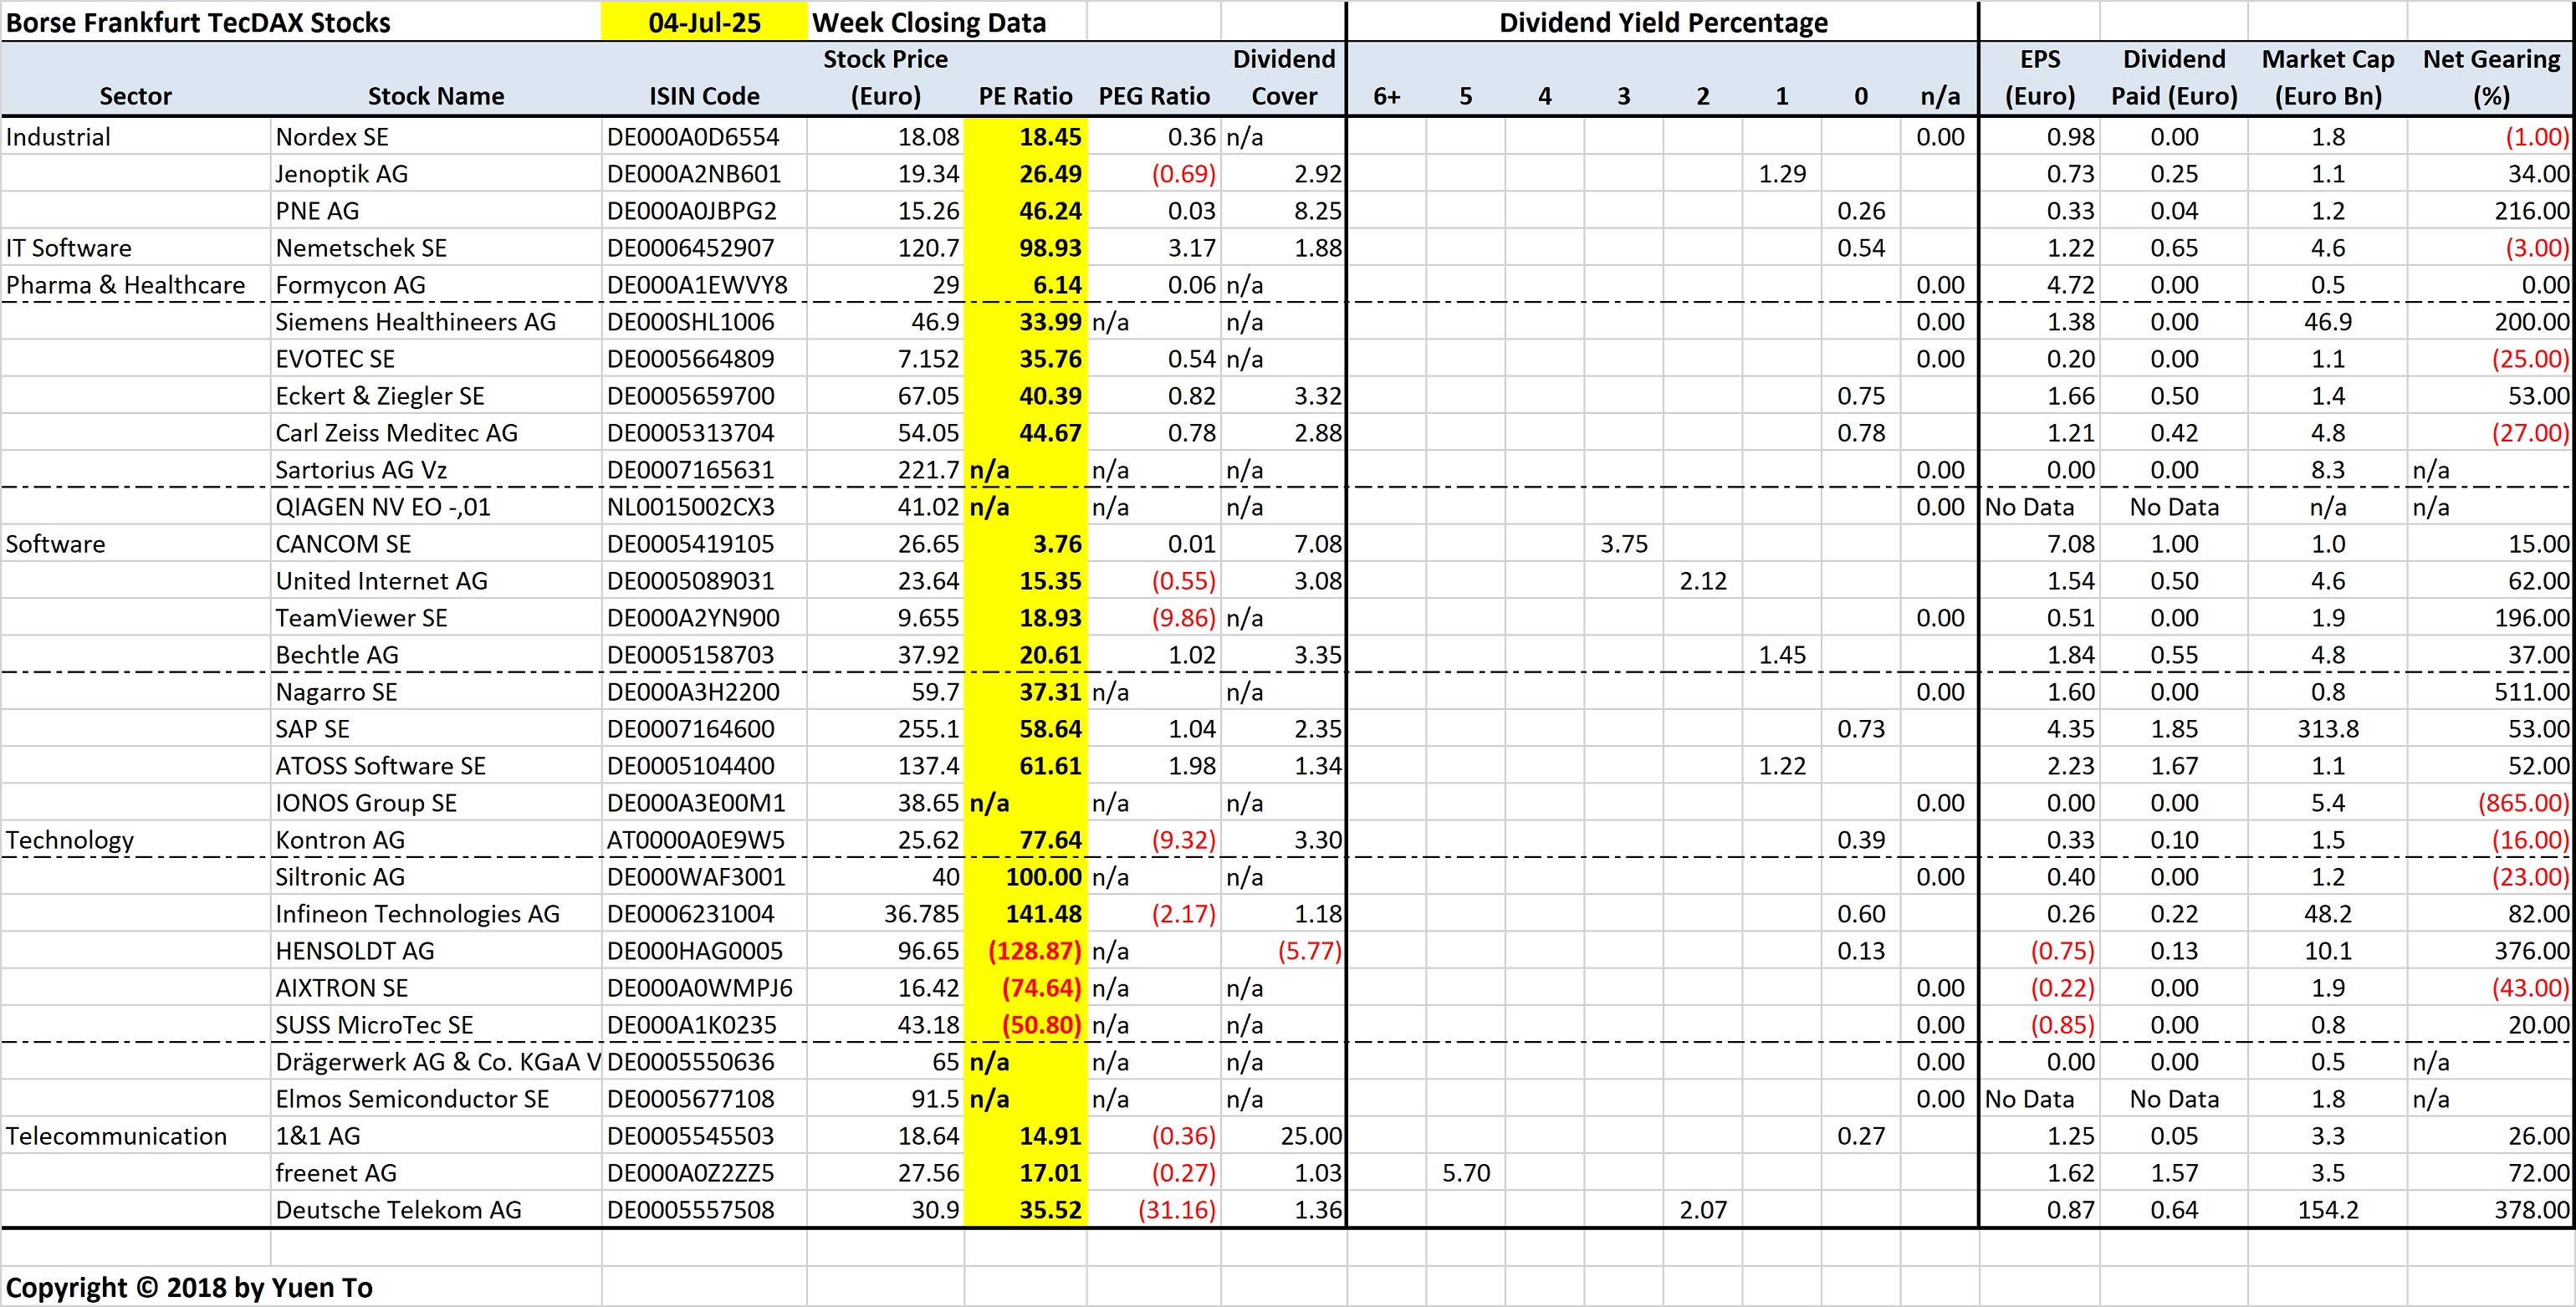Click the PE Ratio column header

point(1025,96)
